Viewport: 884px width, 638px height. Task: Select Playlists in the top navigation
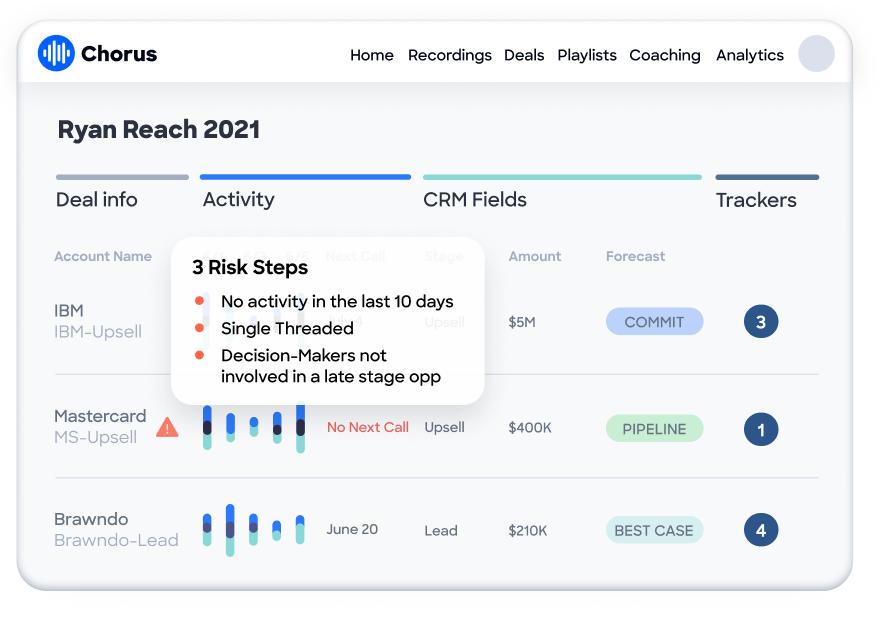[x=587, y=55]
